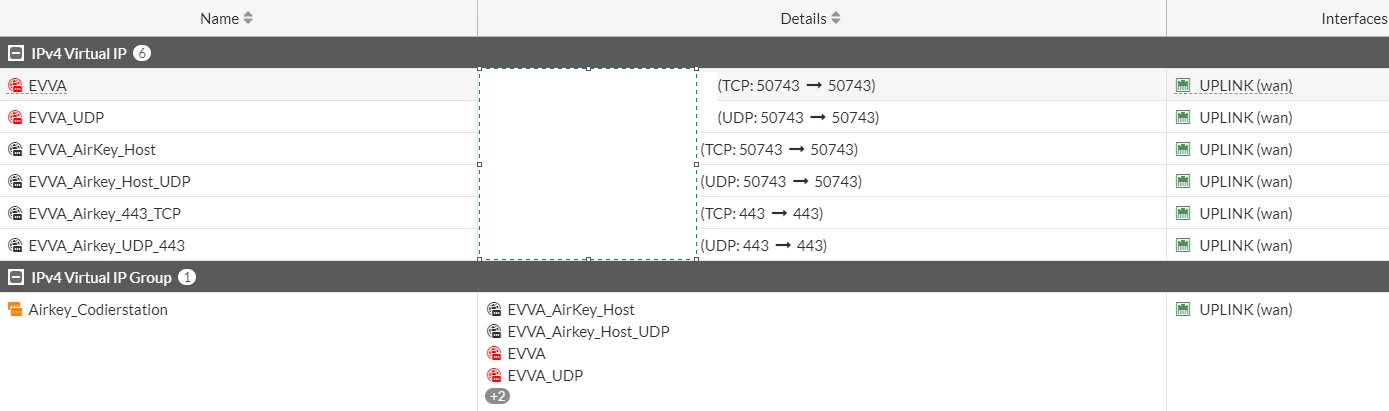This screenshot has width=1389, height=411.
Task: Sort by the Details column arrows
Action: (836, 18)
